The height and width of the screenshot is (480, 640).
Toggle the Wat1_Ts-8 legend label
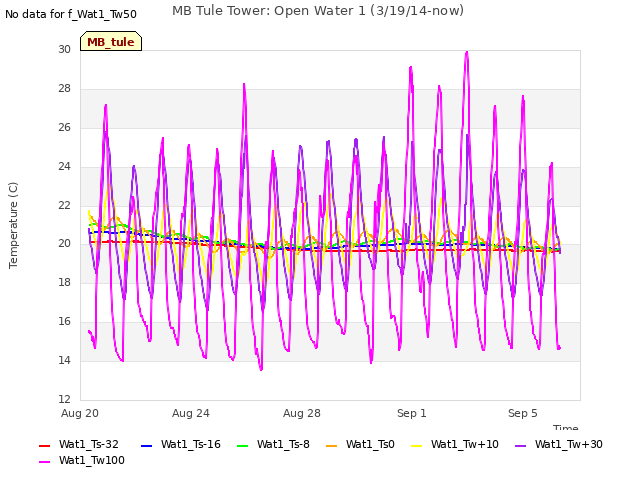pos(283,444)
